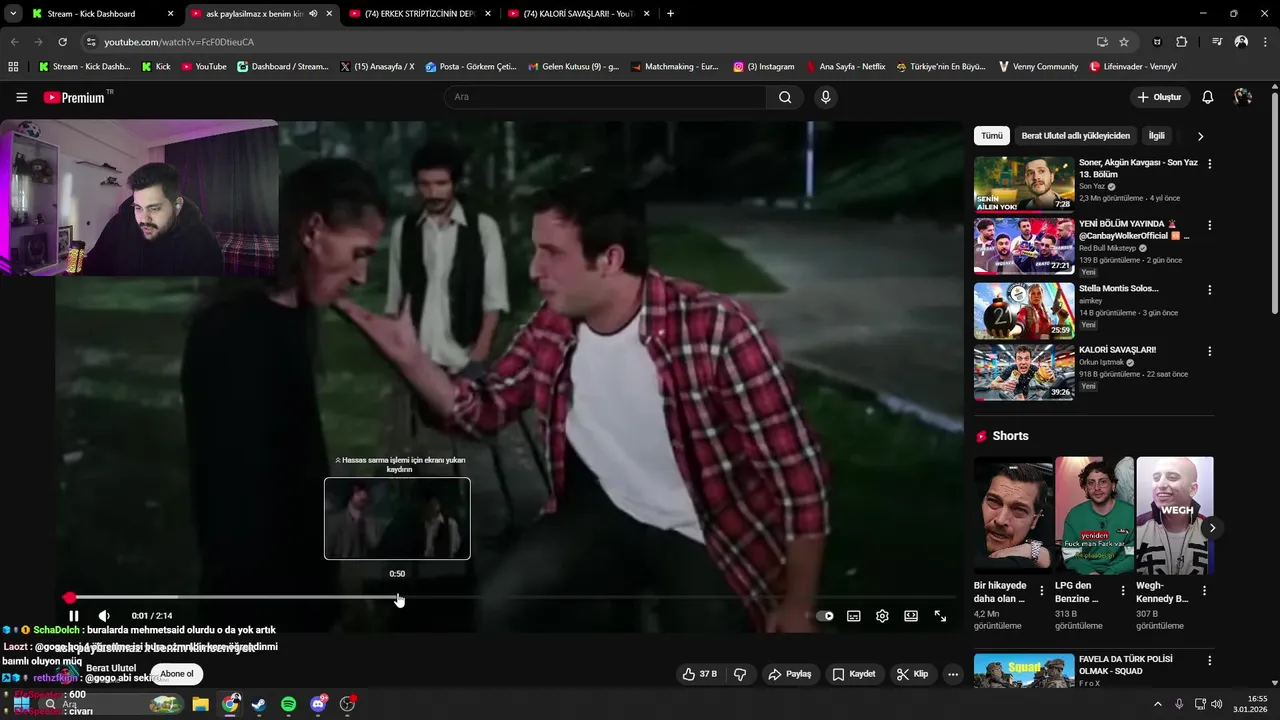
Task: Like the video (37 B)
Action: click(699, 674)
